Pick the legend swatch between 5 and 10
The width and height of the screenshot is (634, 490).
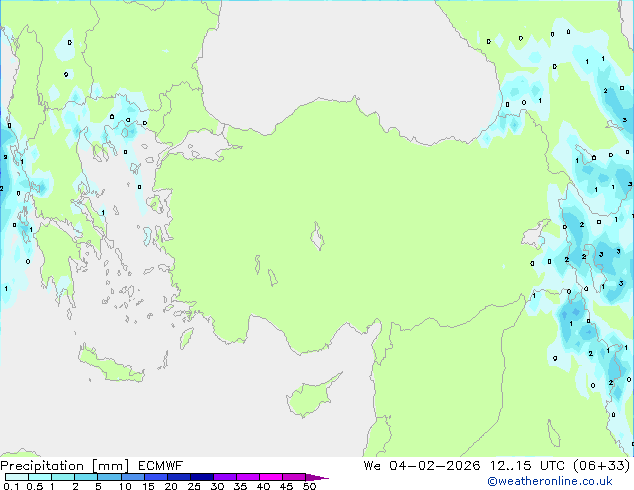[x=109, y=477]
